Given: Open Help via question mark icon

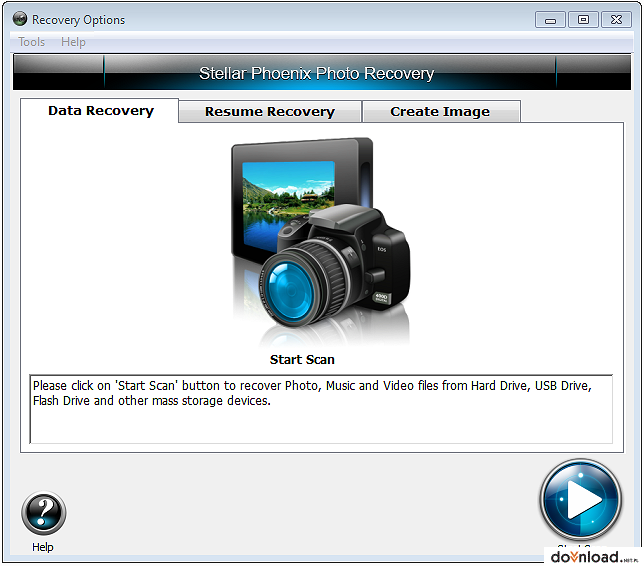Looking at the screenshot, I should point(44,513).
